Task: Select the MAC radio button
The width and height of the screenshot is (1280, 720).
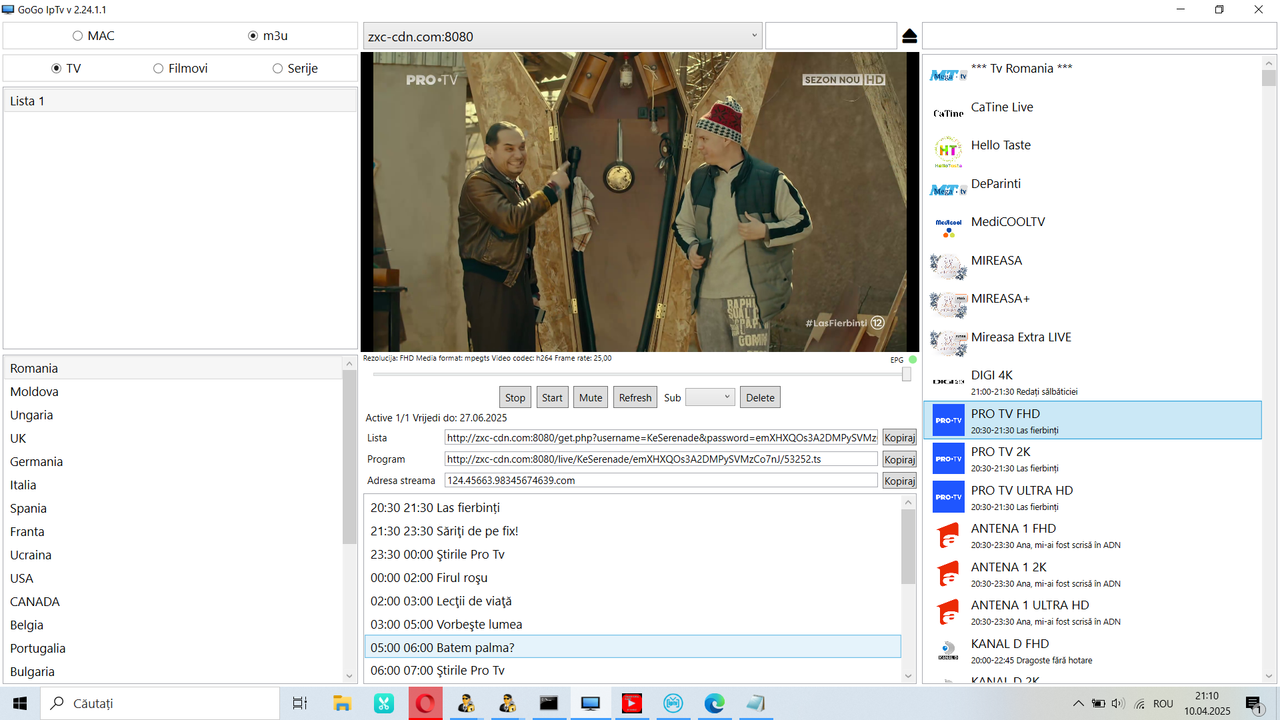Action: click(78, 36)
